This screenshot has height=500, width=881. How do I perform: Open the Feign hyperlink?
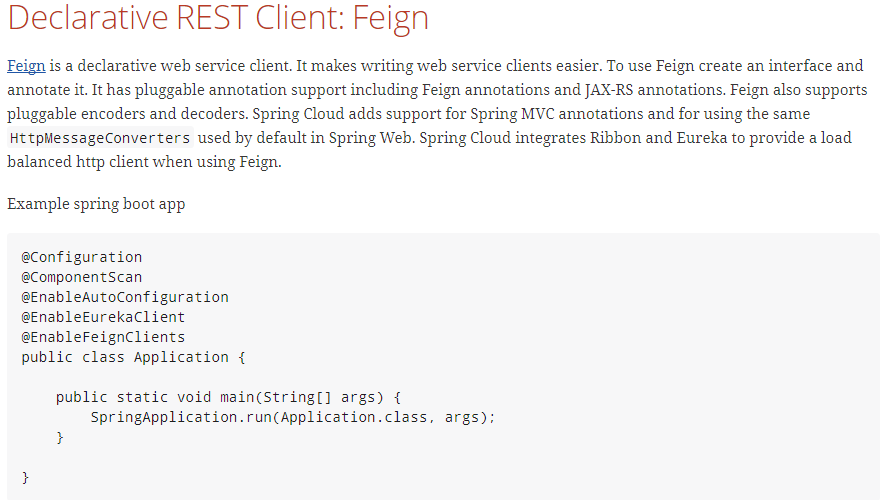(x=26, y=66)
